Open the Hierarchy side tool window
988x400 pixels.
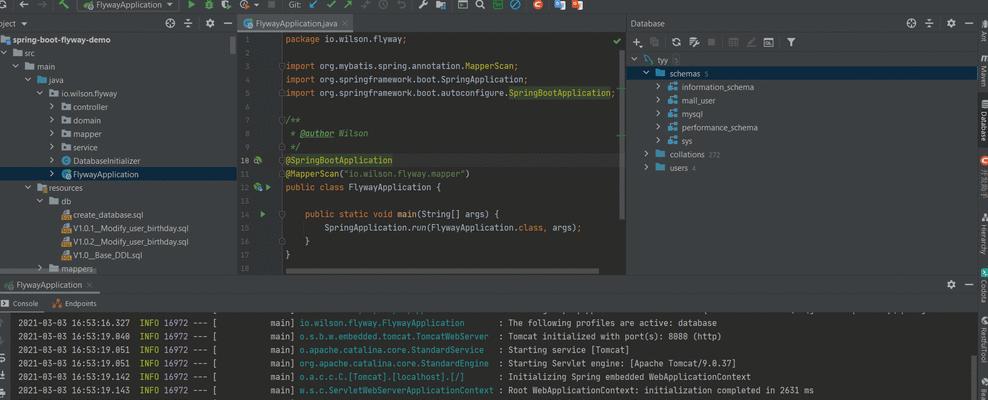(983, 235)
